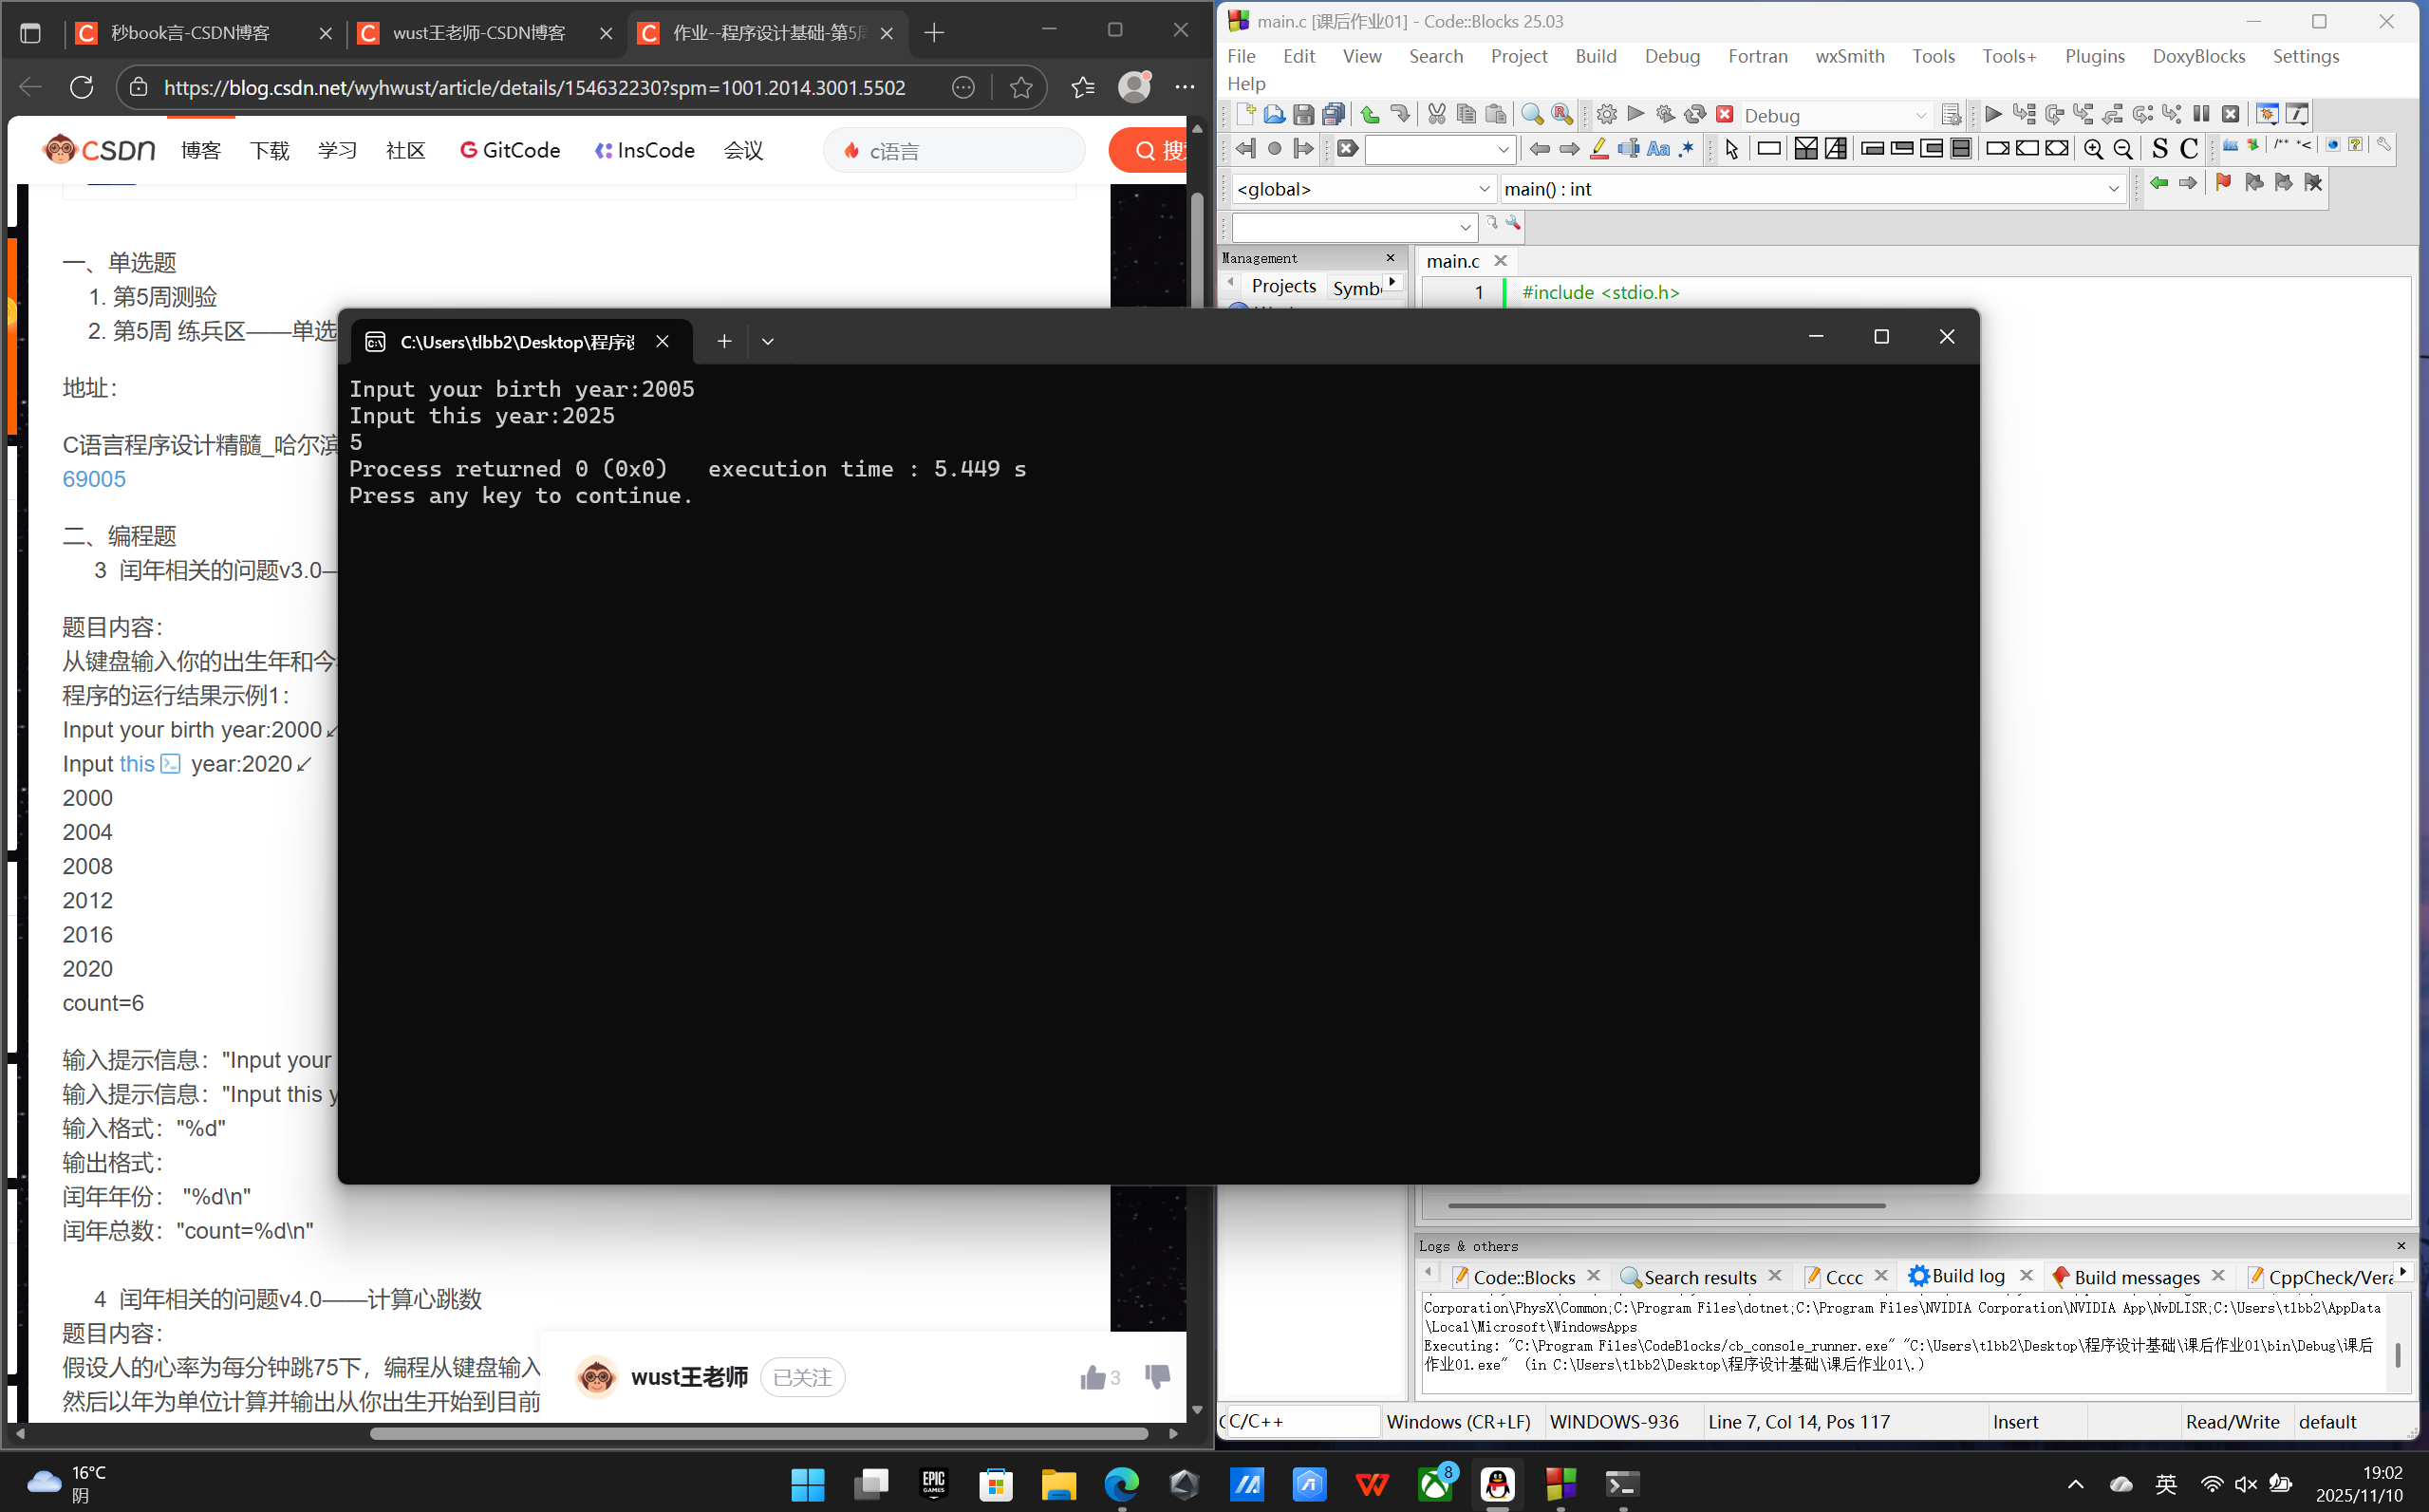Open the Build menu
2429x1512 pixels.
1595,56
